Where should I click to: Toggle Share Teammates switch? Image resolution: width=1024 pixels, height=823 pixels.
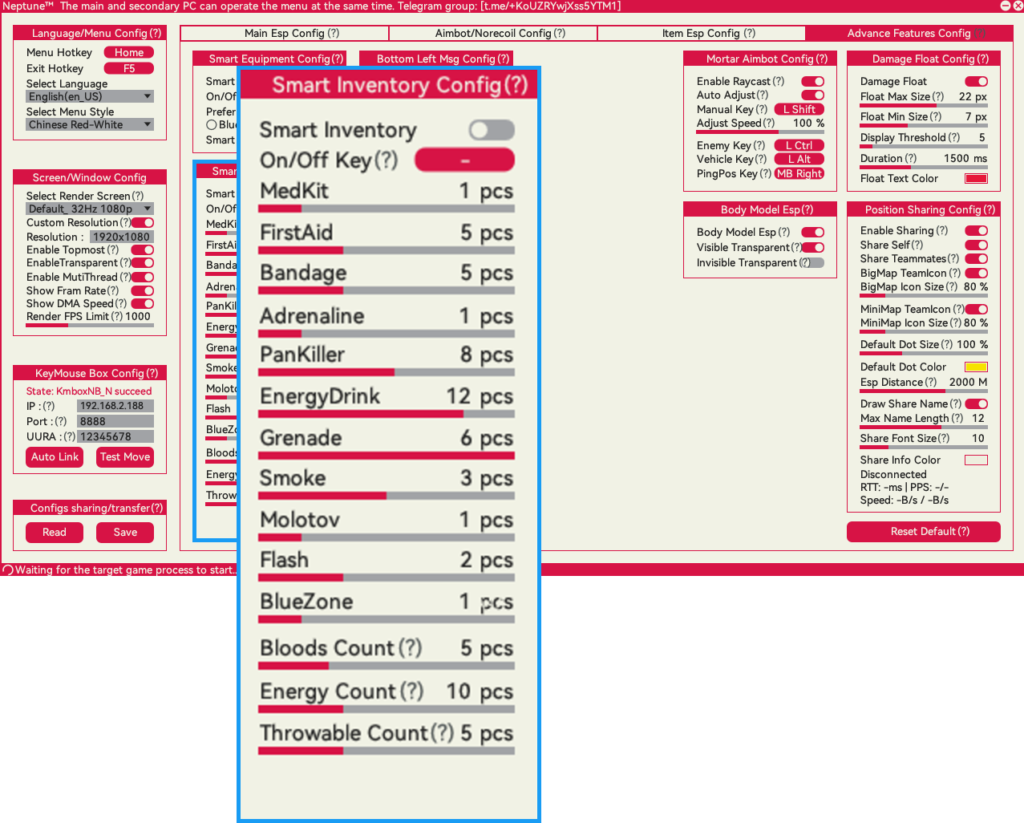(976, 259)
